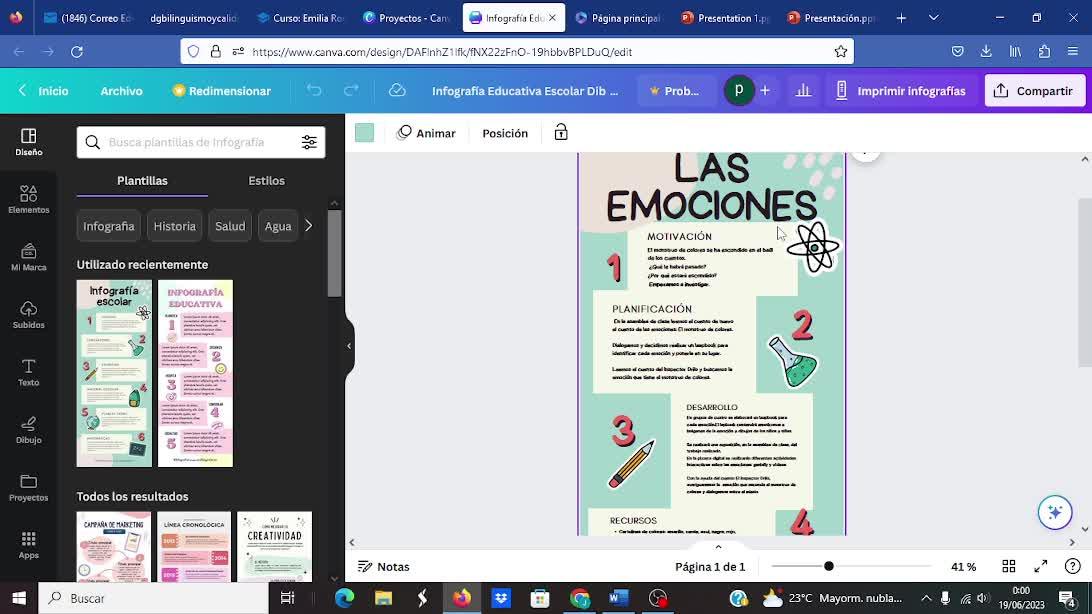The height and width of the screenshot is (614, 1092).
Task: Click the template search input field
Action: [x=200, y=142]
